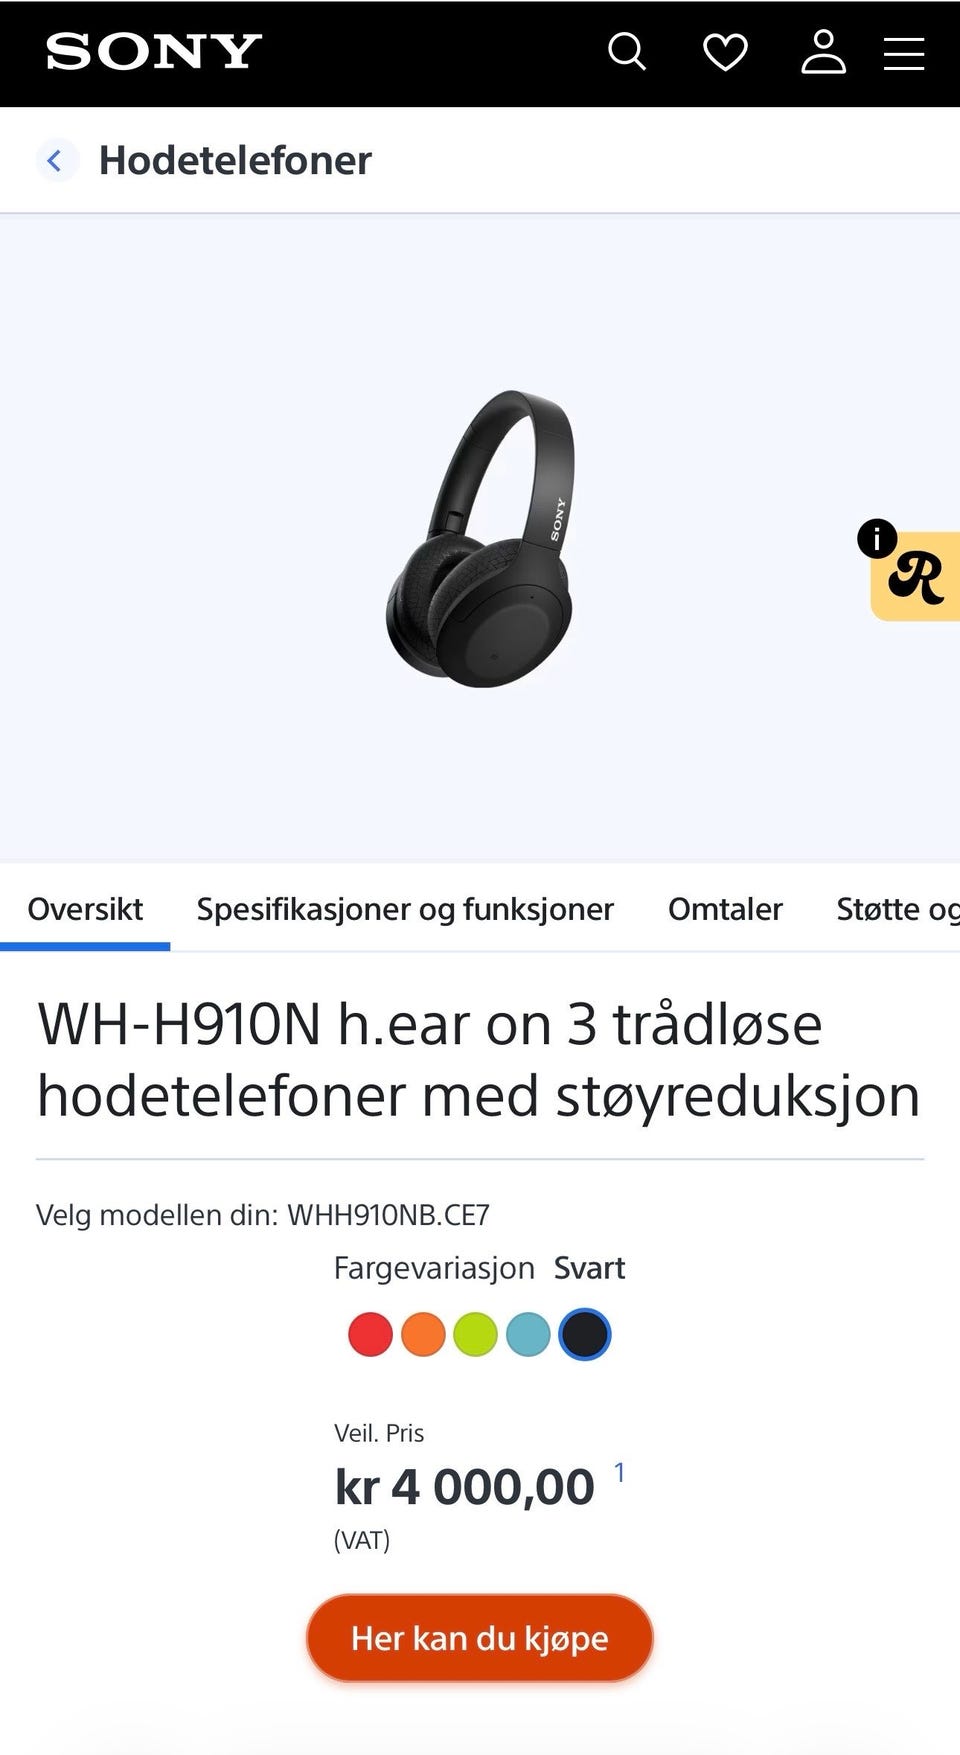Open the search magnifier icon
Viewport: 960px width, 1755px height.
[x=627, y=52]
